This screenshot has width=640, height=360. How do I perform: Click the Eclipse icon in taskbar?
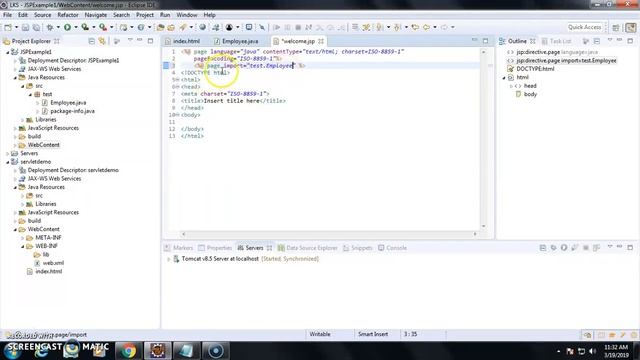(158, 351)
